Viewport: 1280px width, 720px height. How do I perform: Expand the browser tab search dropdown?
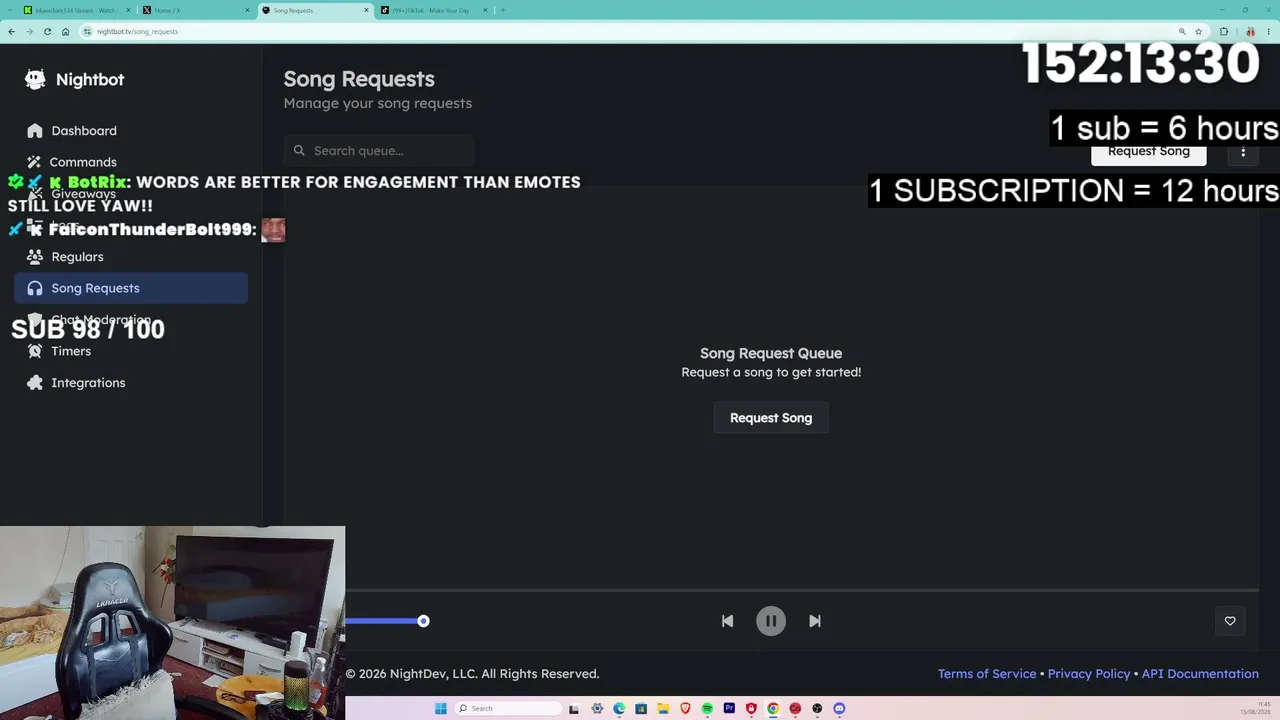pos(9,10)
